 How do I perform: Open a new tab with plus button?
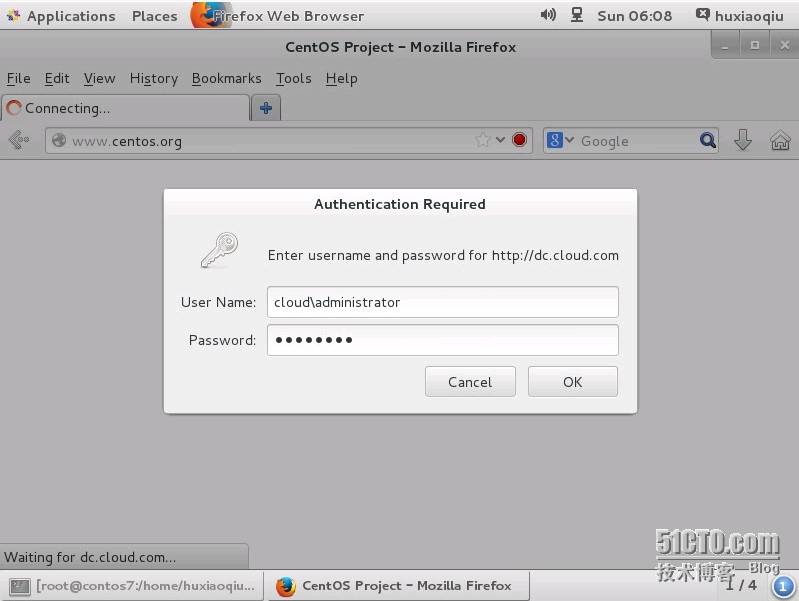265,108
